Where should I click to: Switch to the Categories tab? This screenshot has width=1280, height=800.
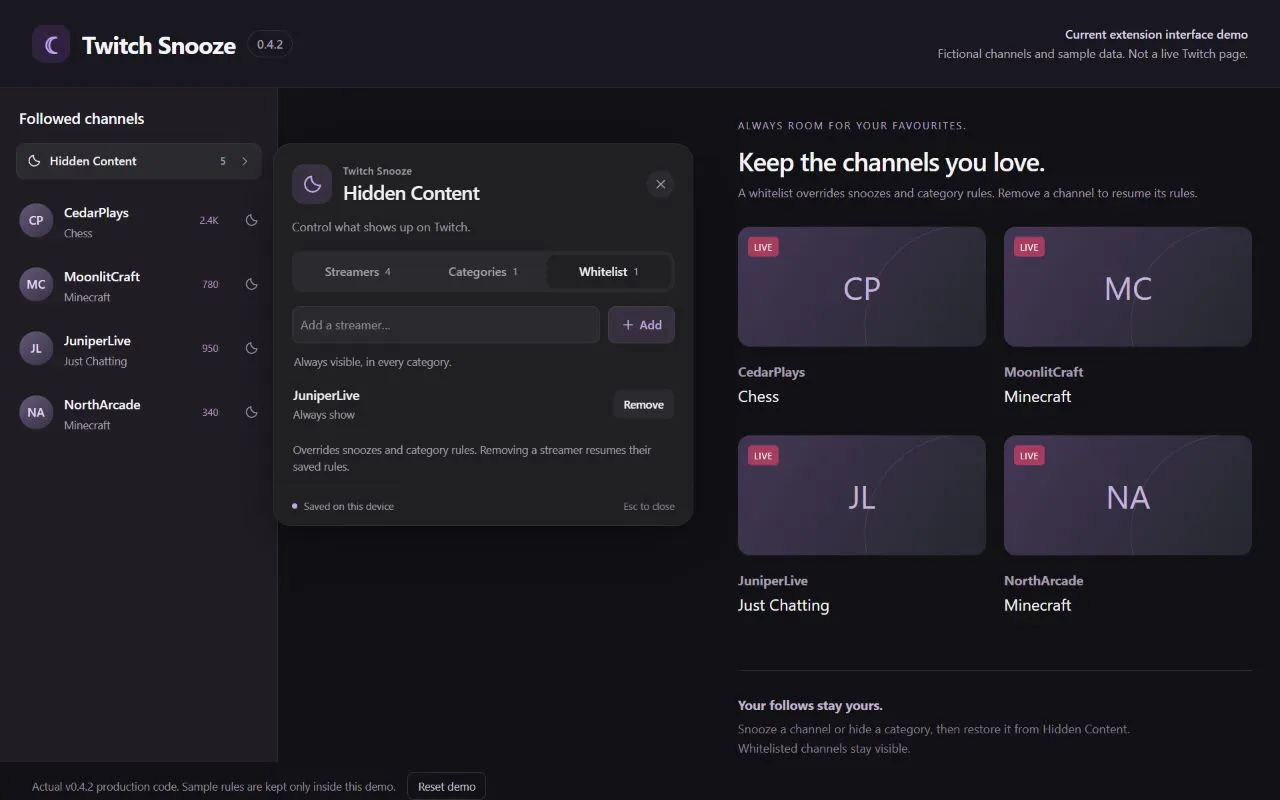[x=483, y=272]
